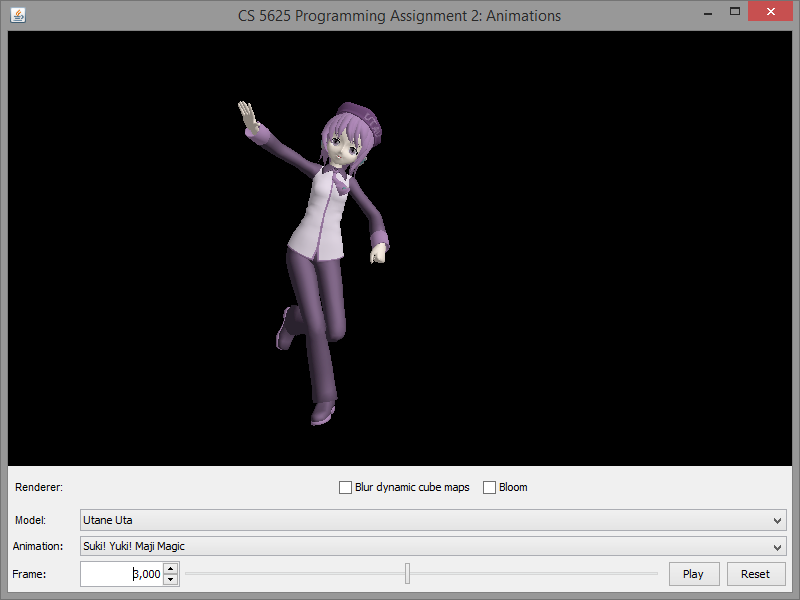Increment frame with the up spinner arrow
800x600 pixels.
170,569
